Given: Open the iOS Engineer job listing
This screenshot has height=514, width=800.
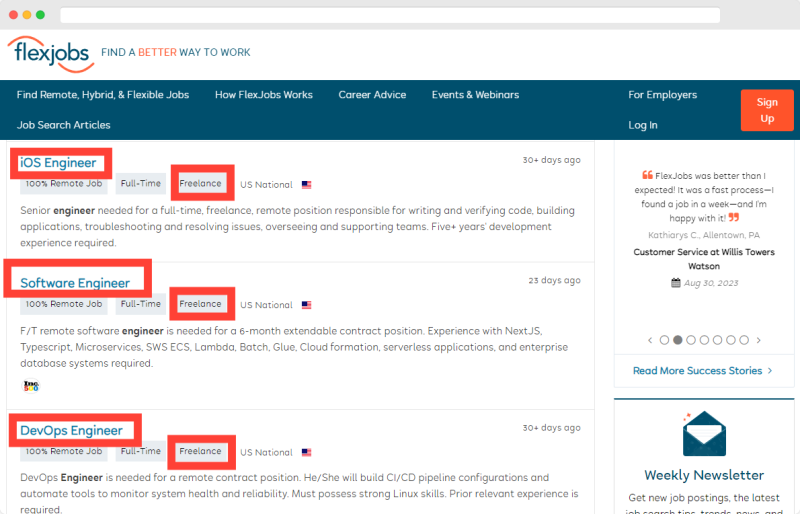Looking at the screenshot, I should tap(58, 163).
